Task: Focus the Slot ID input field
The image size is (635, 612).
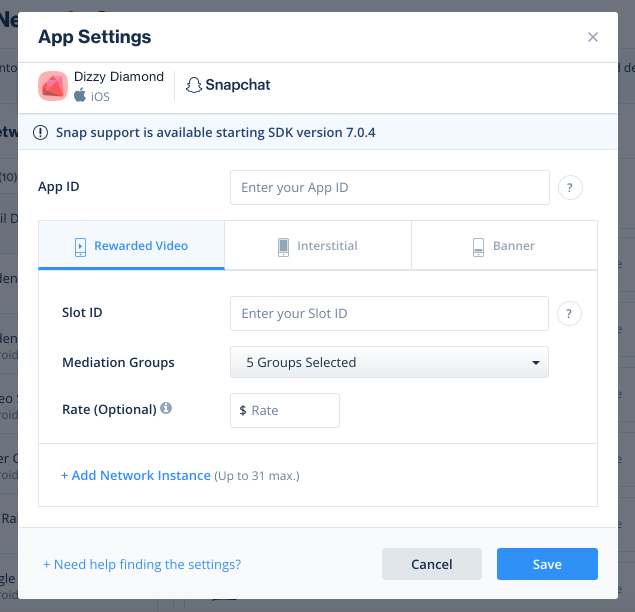Action: 389,313
